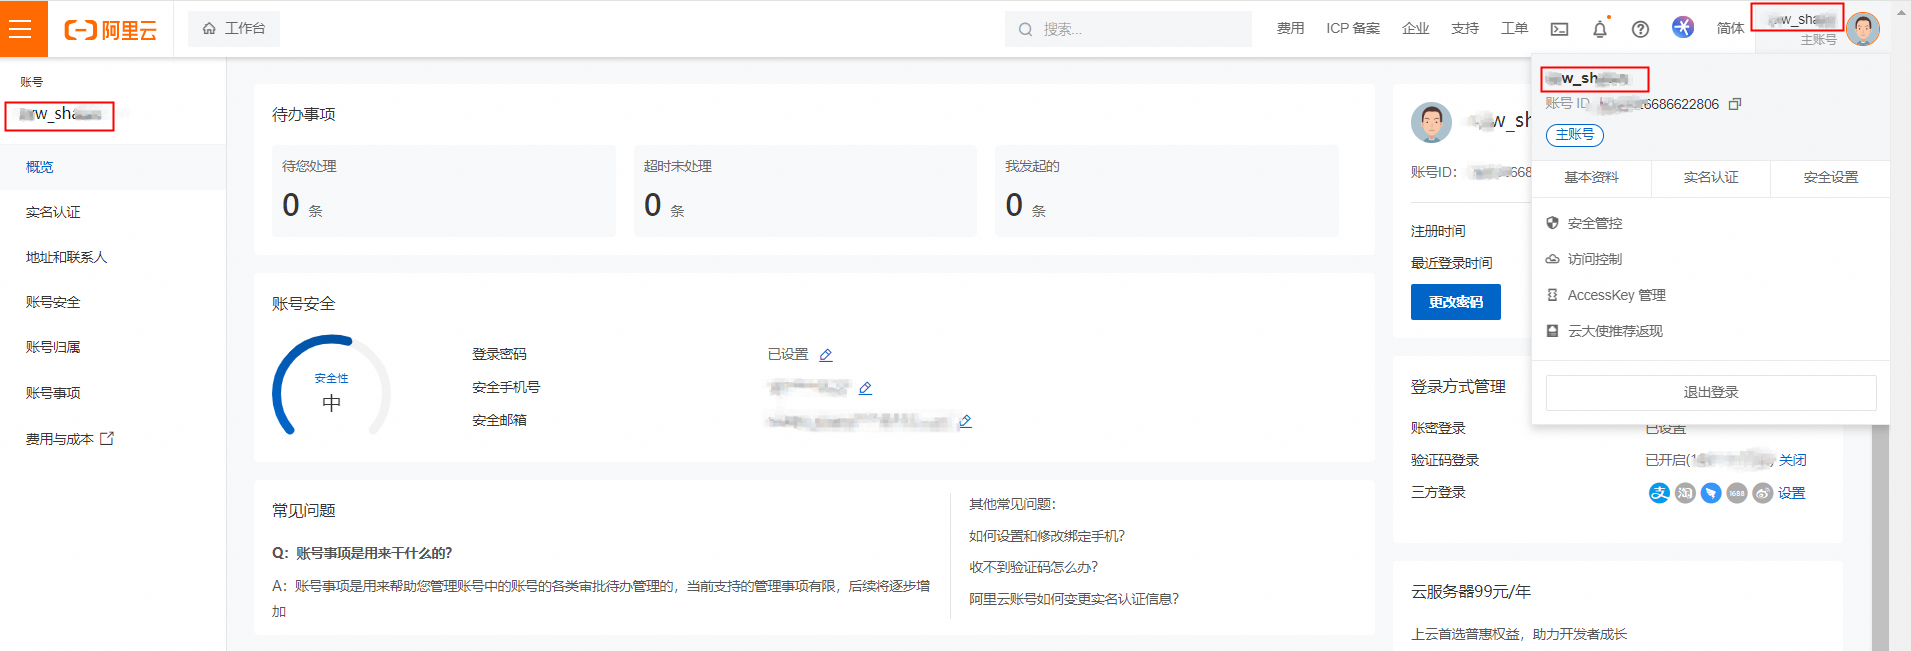Click the 退出登录 logout button
The image size is (1911, 651).
(x=1710, y=393)
